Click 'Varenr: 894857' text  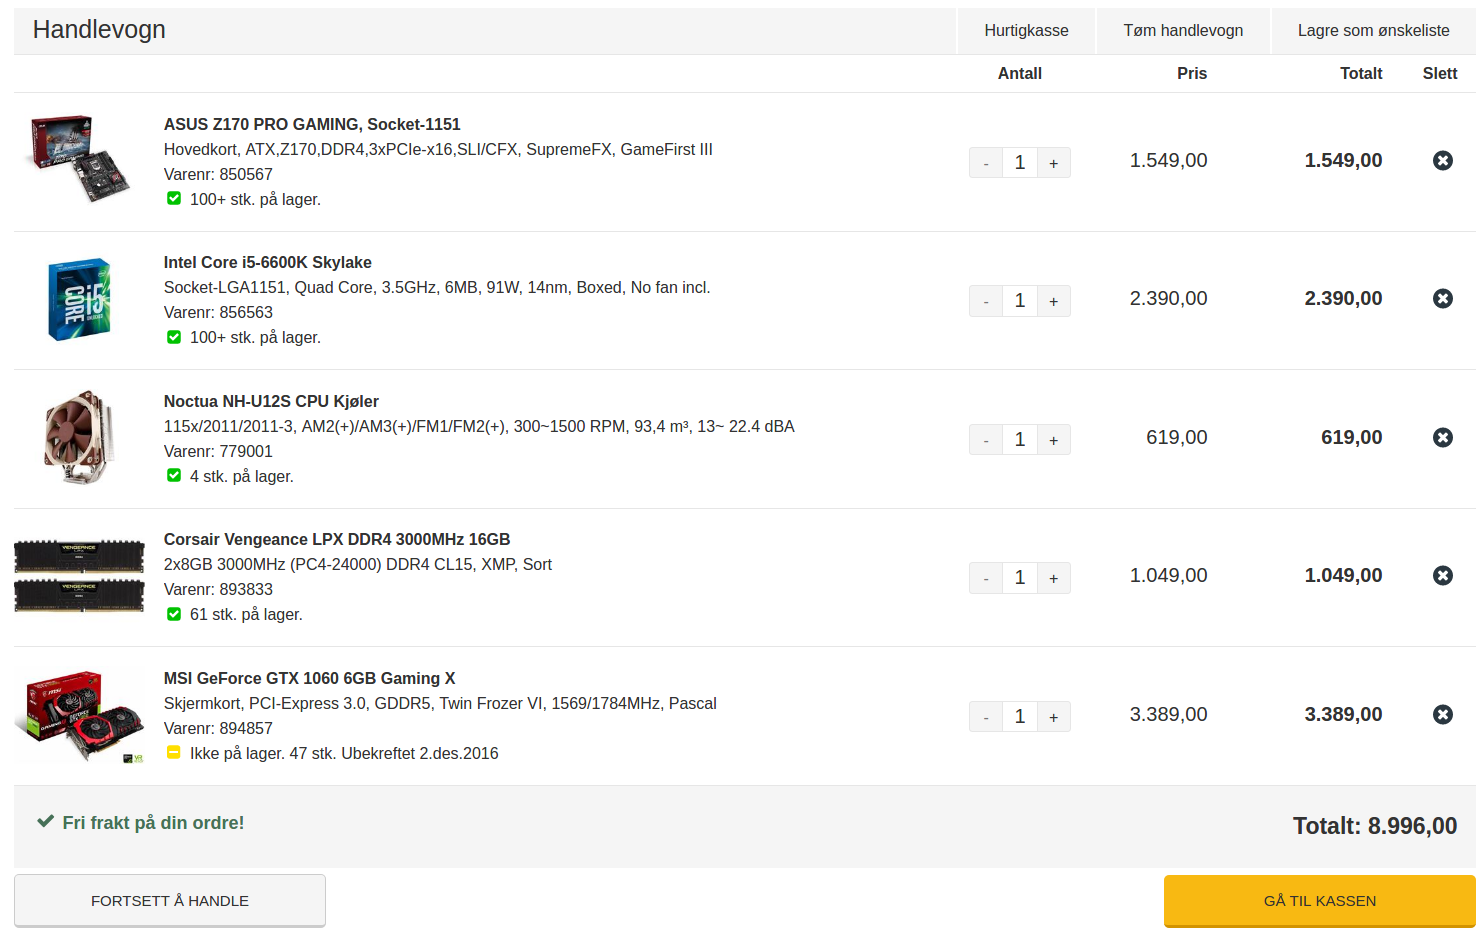218,728
